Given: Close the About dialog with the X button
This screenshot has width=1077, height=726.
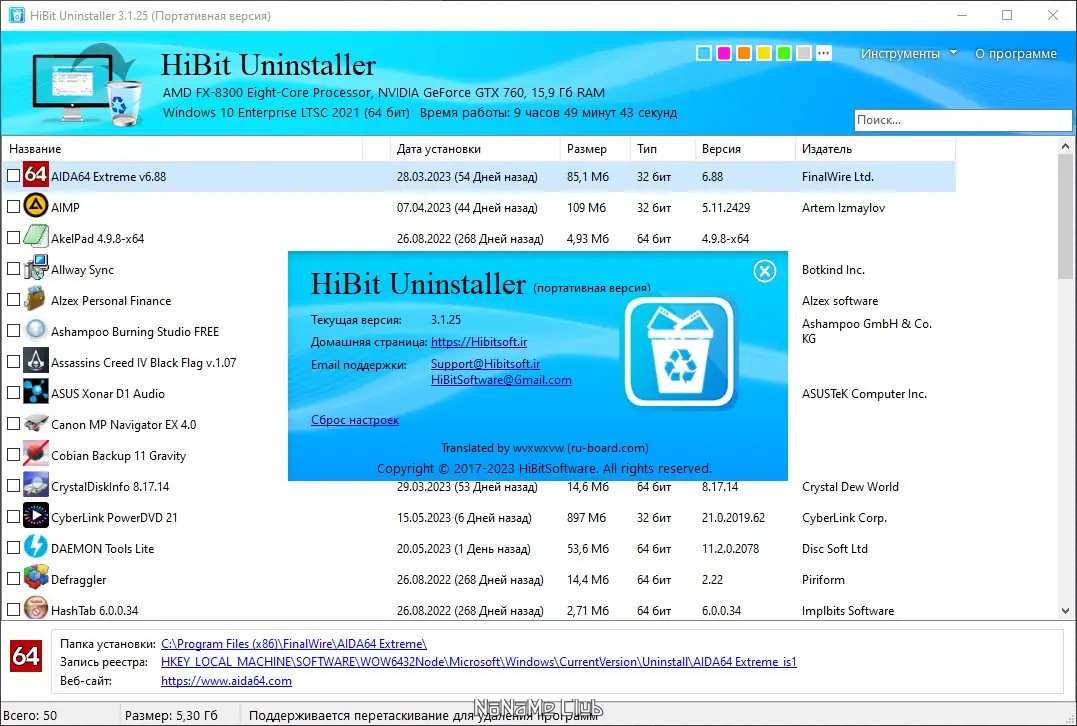Looking at the screenshot, I should [764, 271].
